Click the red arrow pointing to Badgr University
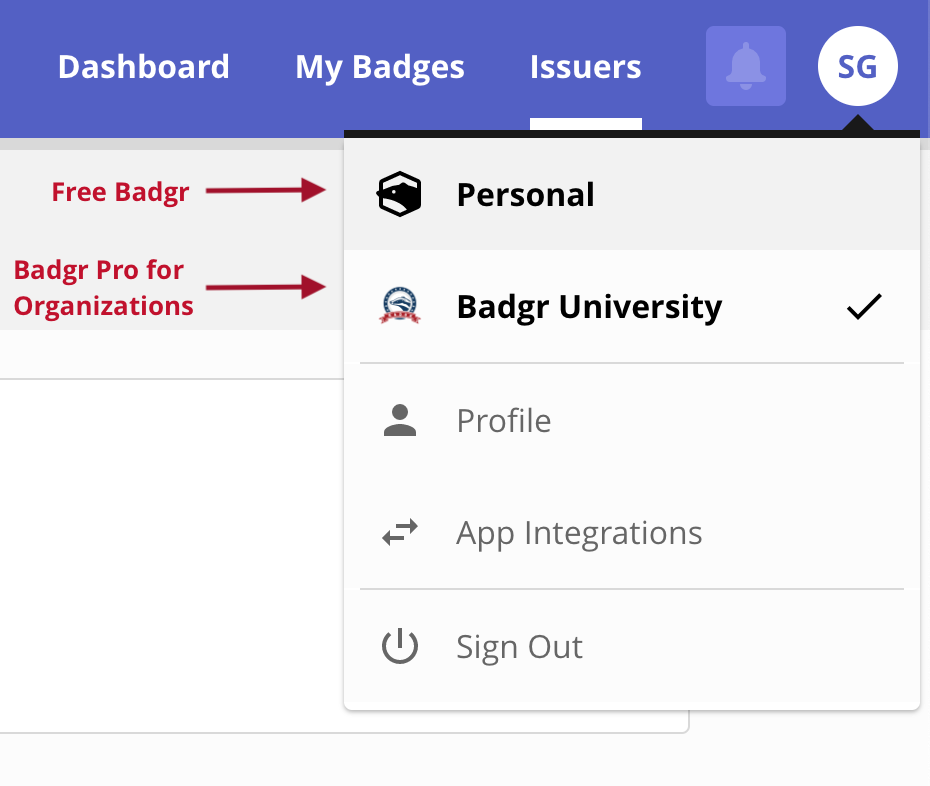The image size is (930, 786). tap(266, 288)
